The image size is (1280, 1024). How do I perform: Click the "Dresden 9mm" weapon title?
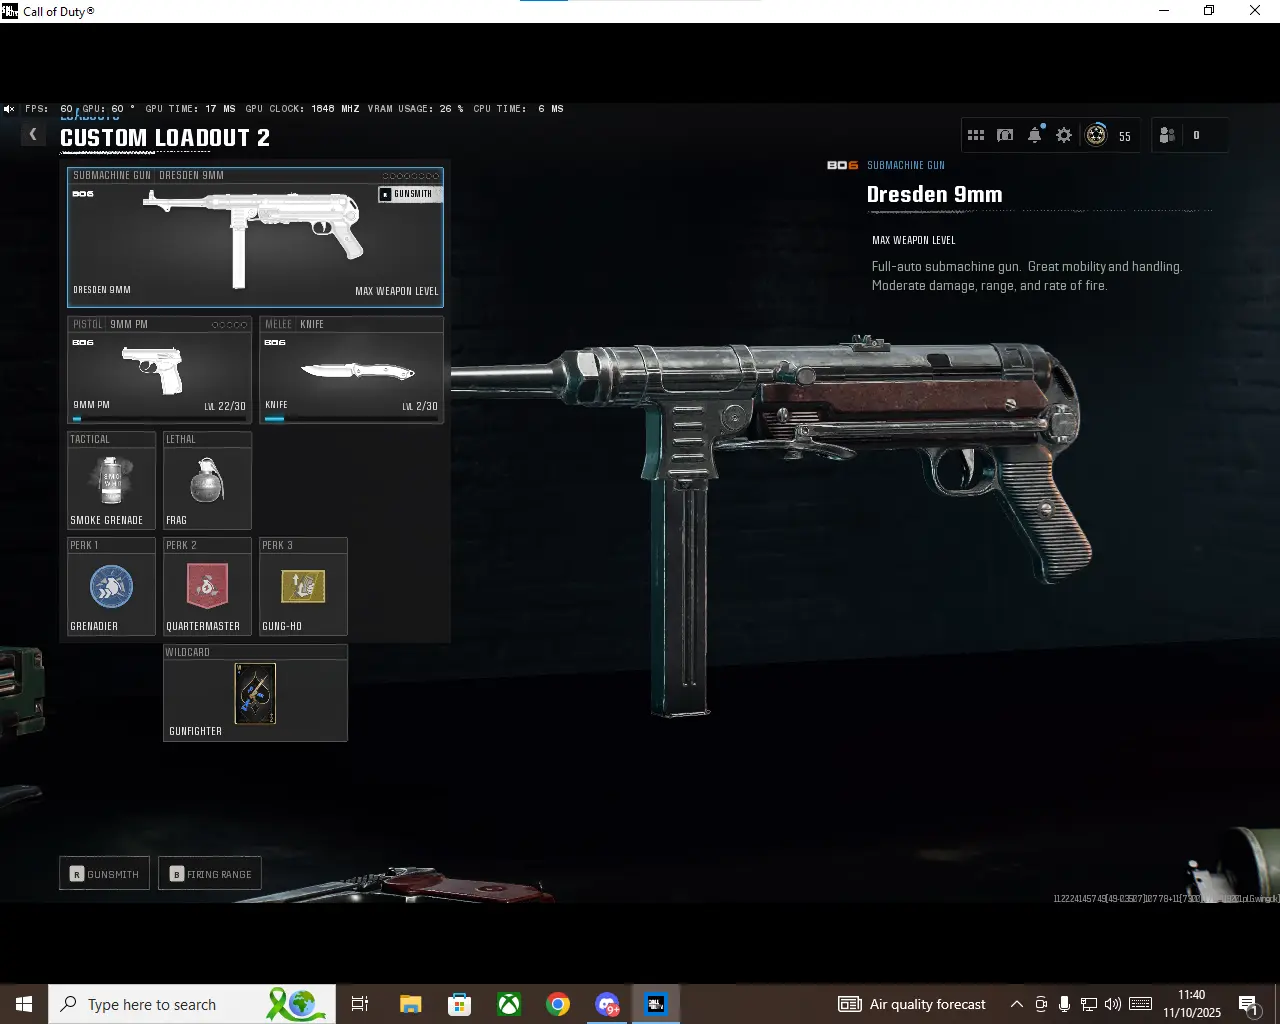935,195
